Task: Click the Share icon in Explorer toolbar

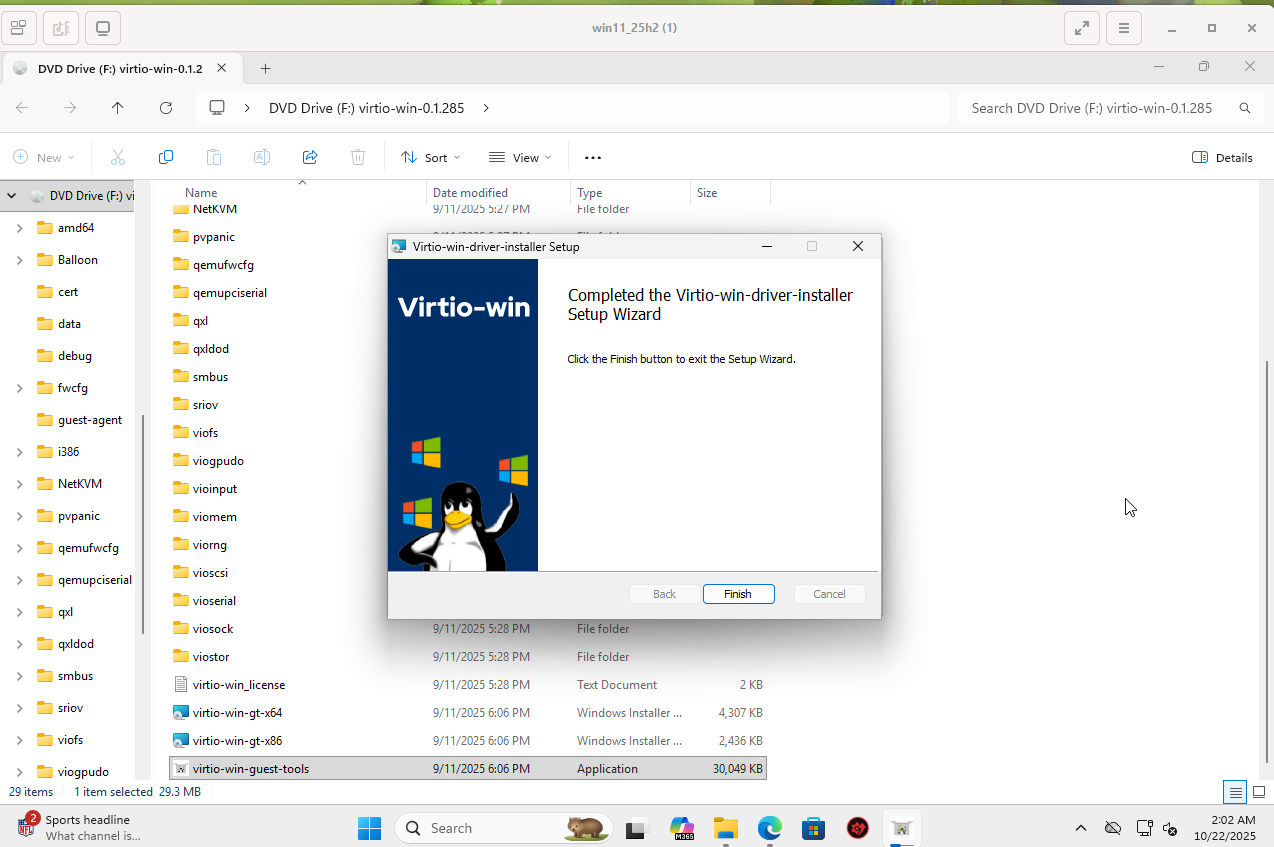Action: (x=310, y=157)
